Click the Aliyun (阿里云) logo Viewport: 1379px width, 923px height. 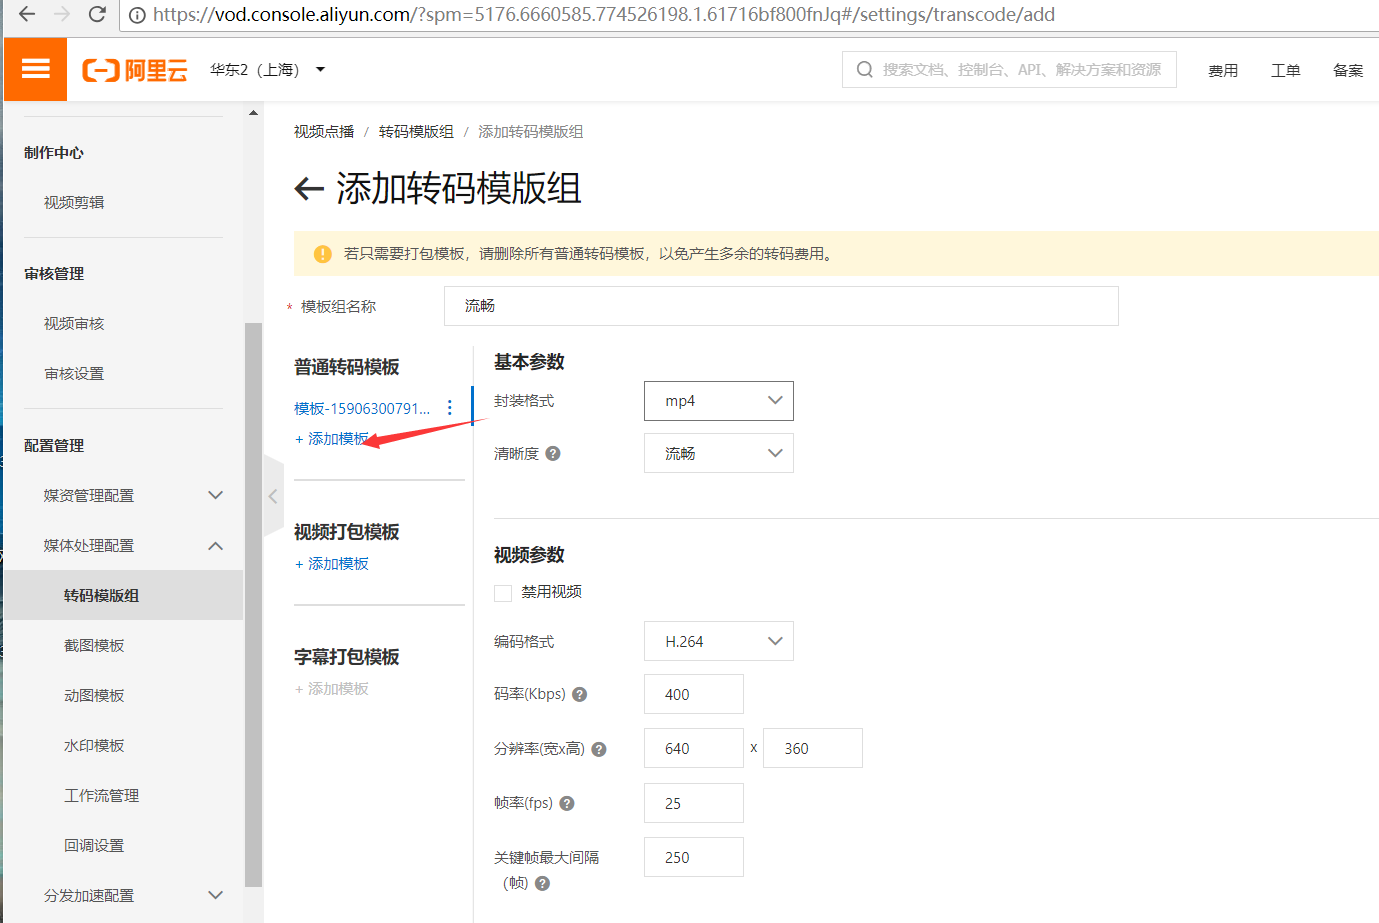click(134, 69)
